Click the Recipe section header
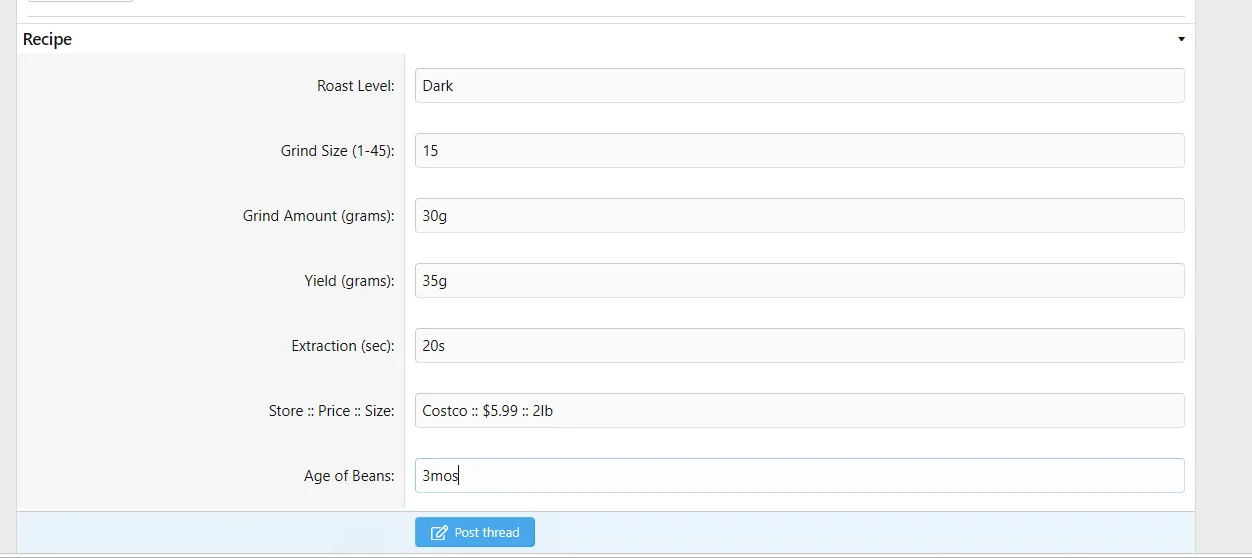The height and width of the screenshot is (558, 1252). pyautogui.click(x=606, y=39)
